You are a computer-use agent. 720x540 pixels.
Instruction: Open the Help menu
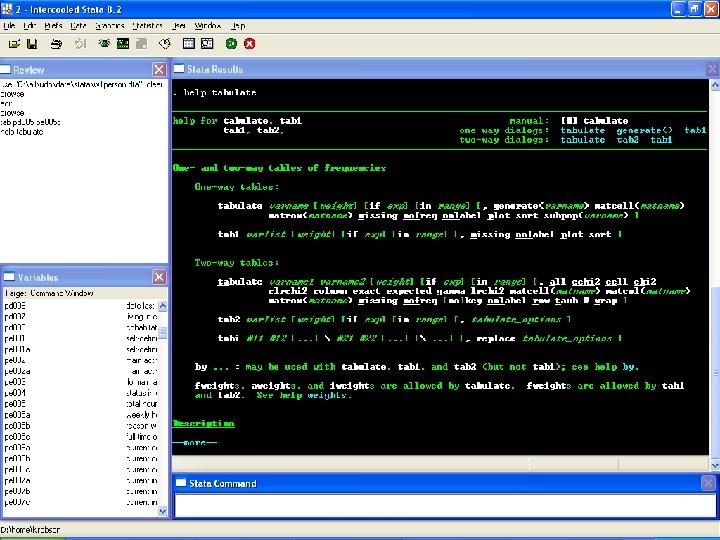[x=238, y=26]
